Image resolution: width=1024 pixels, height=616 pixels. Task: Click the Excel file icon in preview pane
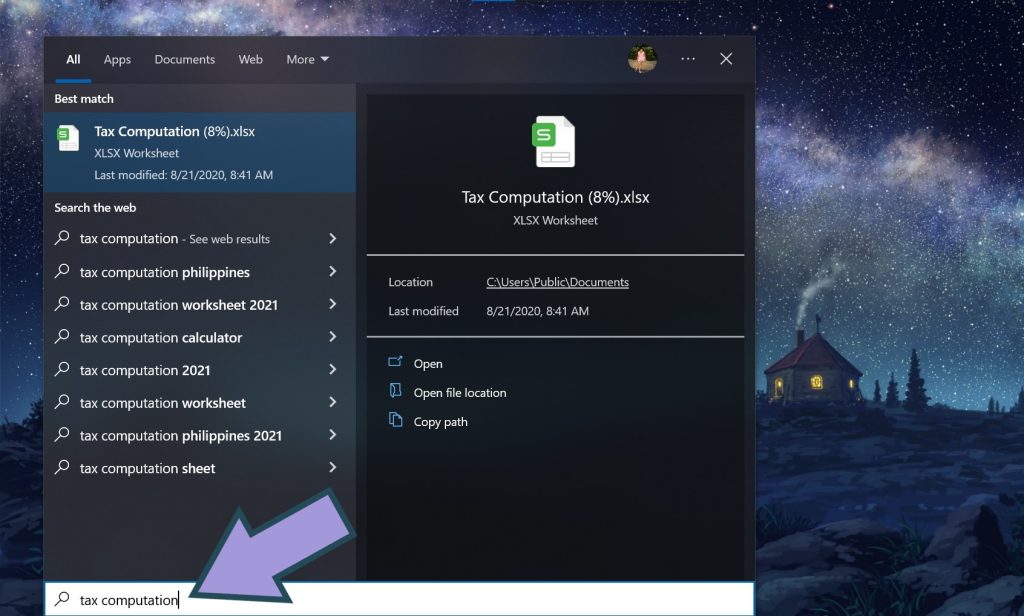tap(555, 141)
